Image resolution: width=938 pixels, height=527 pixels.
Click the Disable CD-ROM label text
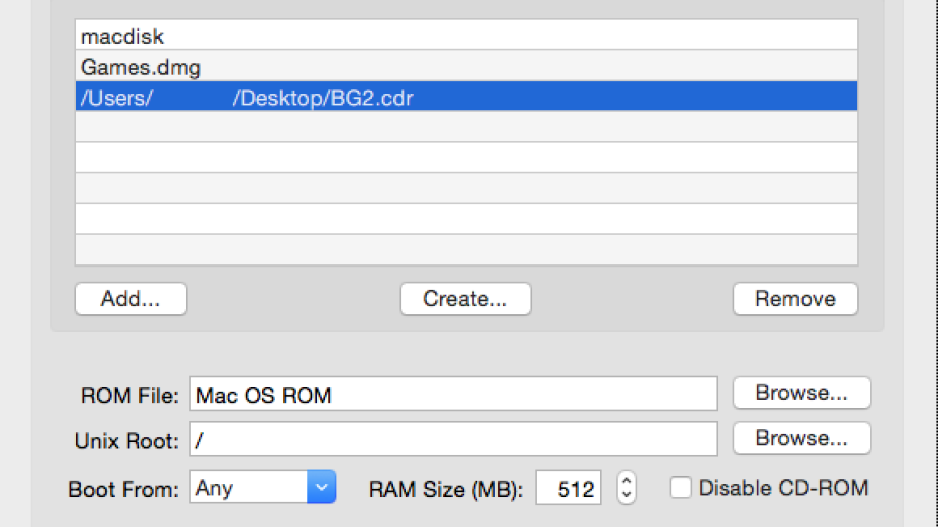pos(783,488)
